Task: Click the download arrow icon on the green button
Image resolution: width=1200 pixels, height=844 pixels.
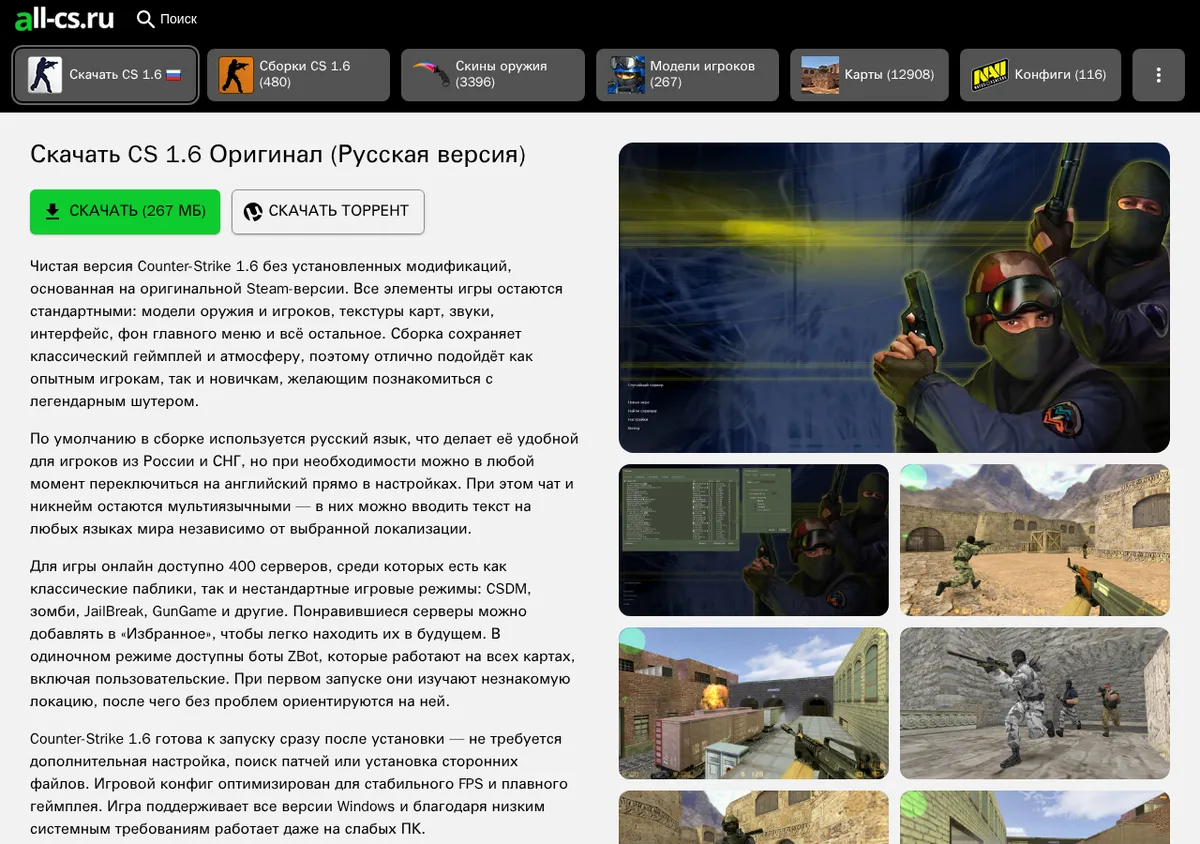Action: [51, 211]
